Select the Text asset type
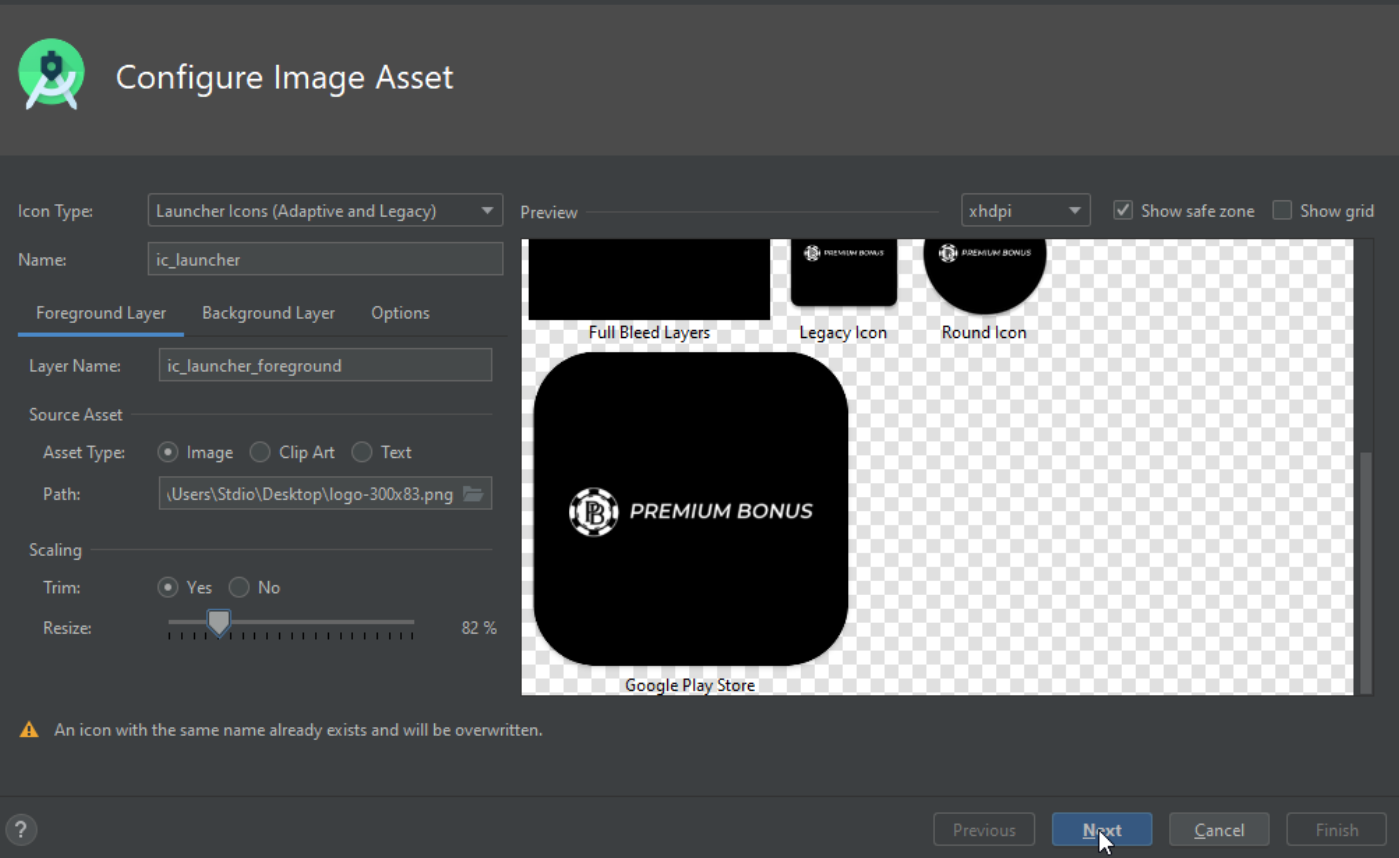Screen dimensions: 1399x858 point(362,452)
